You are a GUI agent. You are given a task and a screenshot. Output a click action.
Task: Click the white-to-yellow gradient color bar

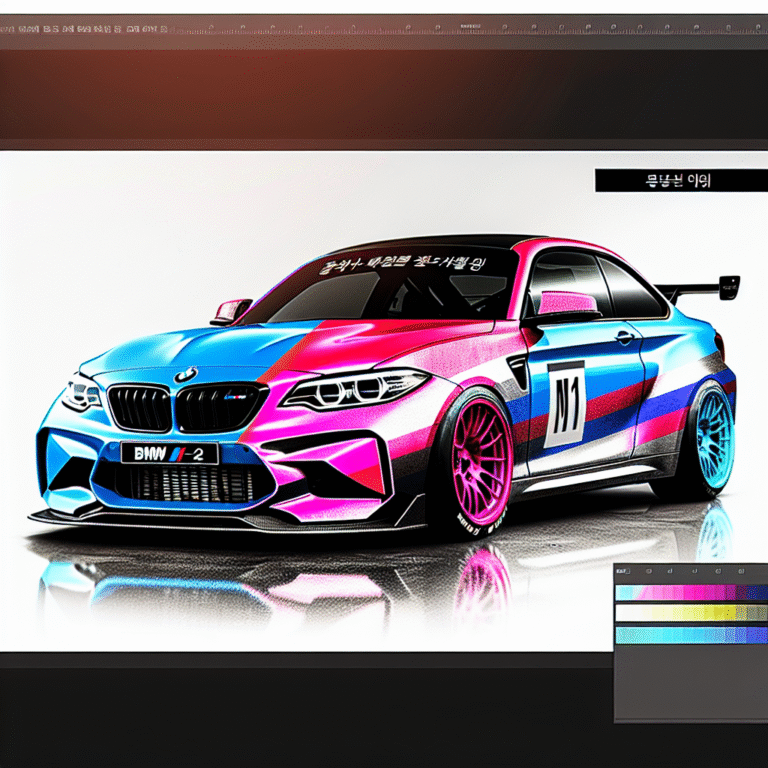[691, 613]
